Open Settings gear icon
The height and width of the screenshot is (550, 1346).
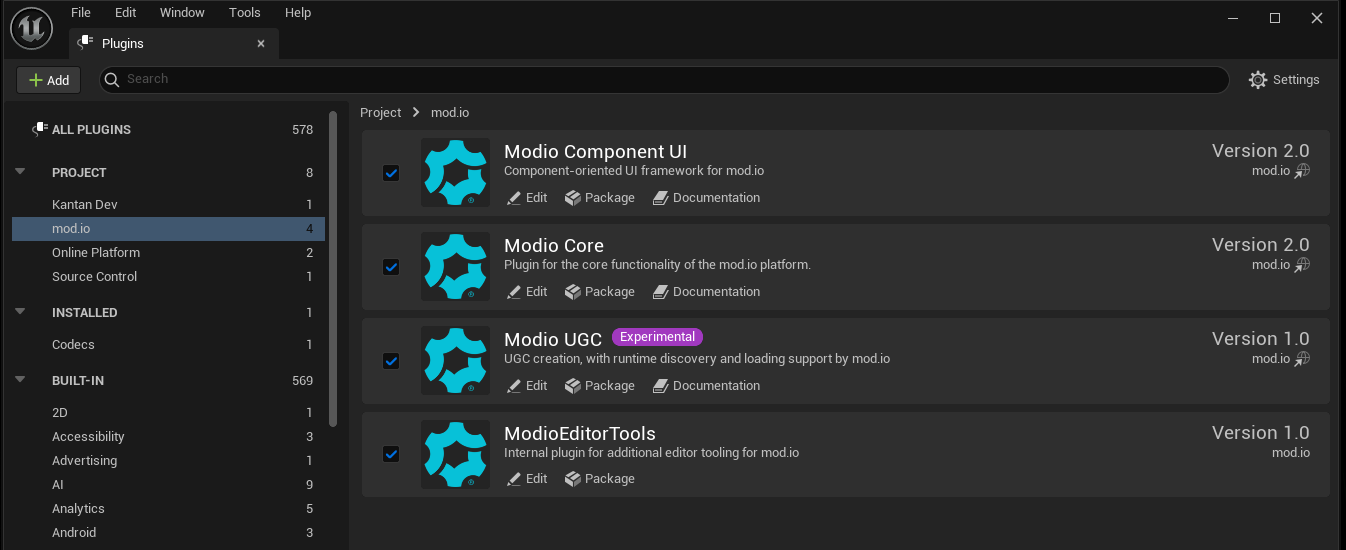click(1258, 80)
